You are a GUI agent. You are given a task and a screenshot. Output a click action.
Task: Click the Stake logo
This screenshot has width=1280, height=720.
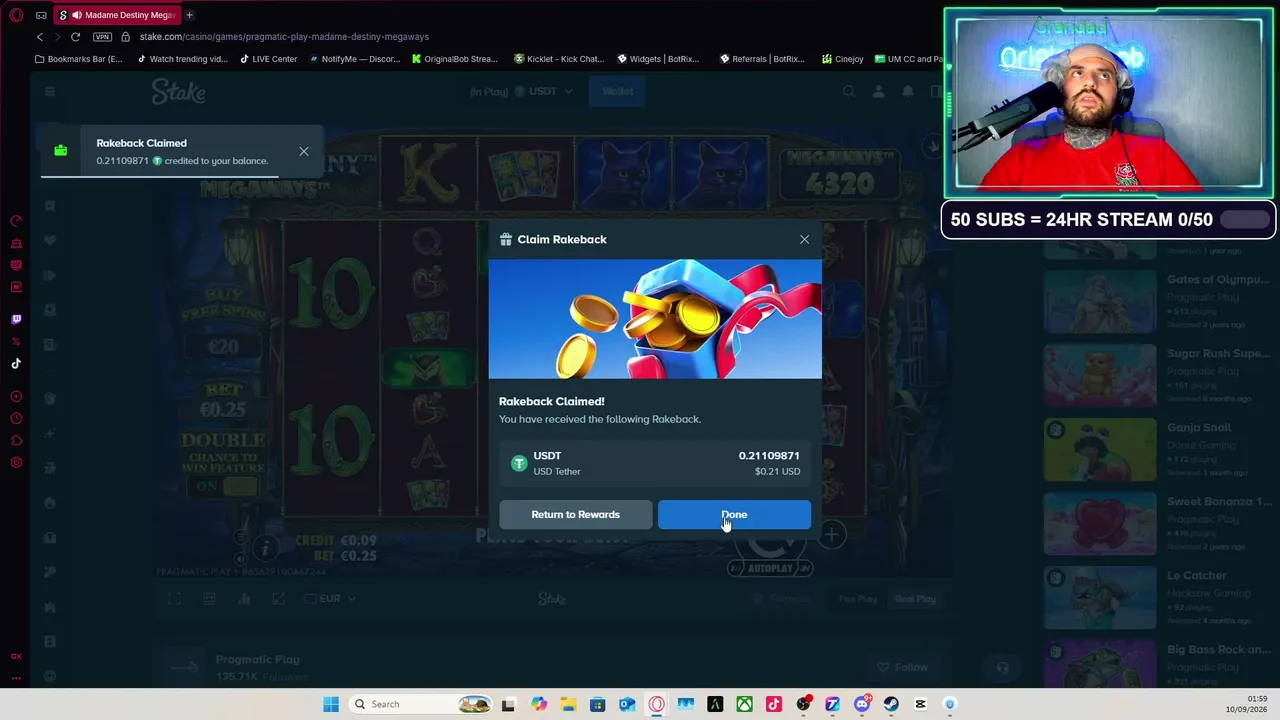click(178, 92)
